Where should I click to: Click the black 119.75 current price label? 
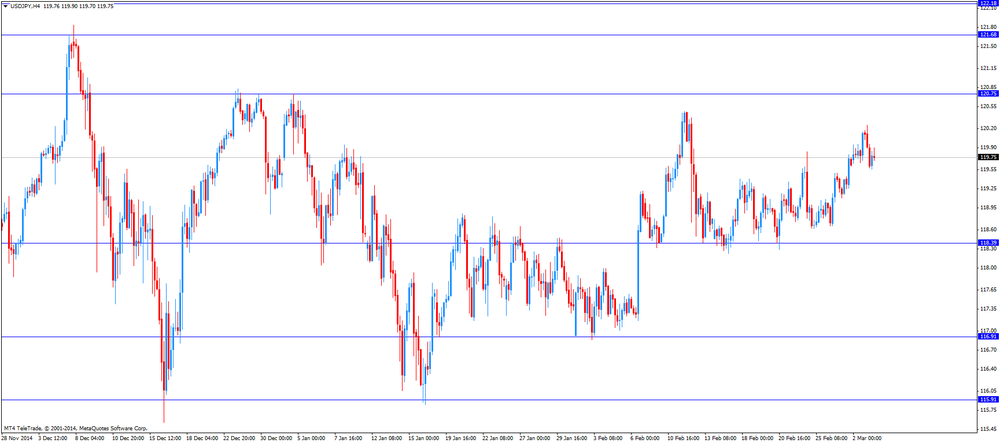coord(987,157)
